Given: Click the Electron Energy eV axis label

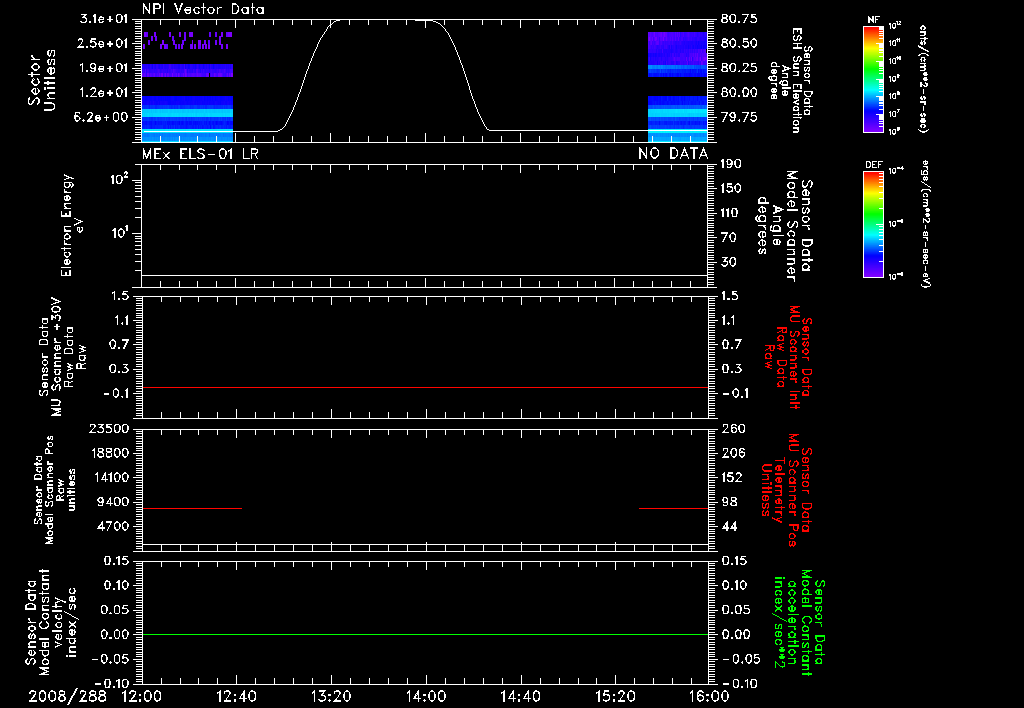Looking at the screenshot, I should [x=72, y=225].
